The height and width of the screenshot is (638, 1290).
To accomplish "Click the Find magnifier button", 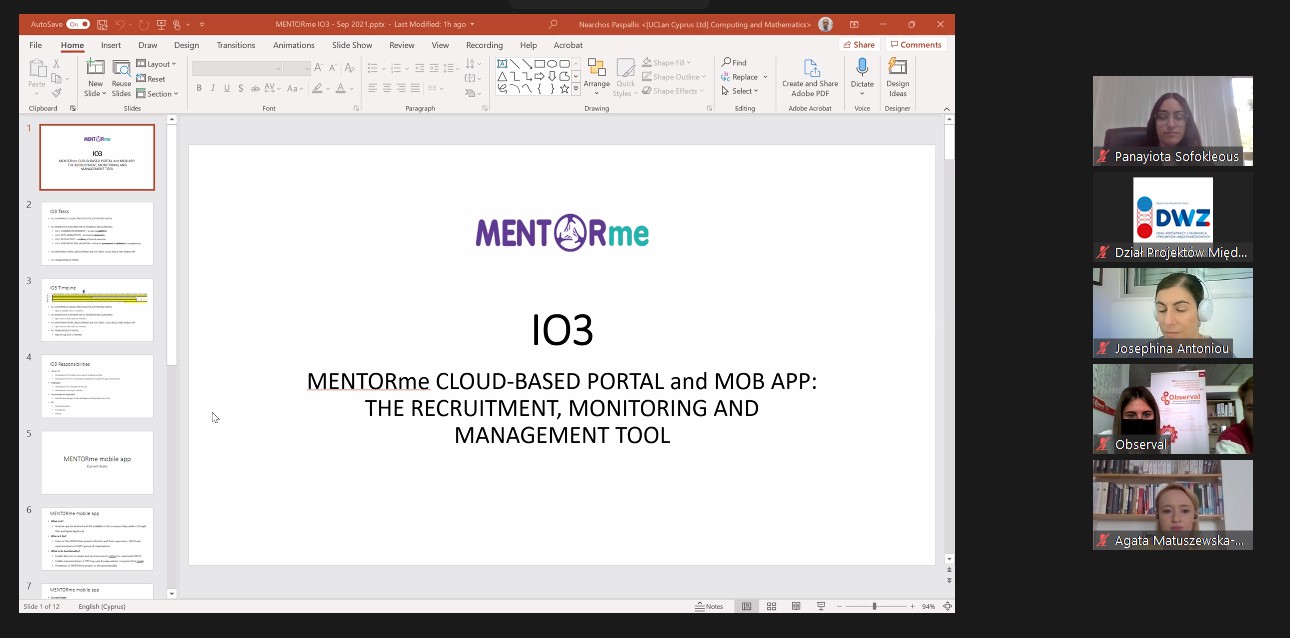I will coord(734,62).
